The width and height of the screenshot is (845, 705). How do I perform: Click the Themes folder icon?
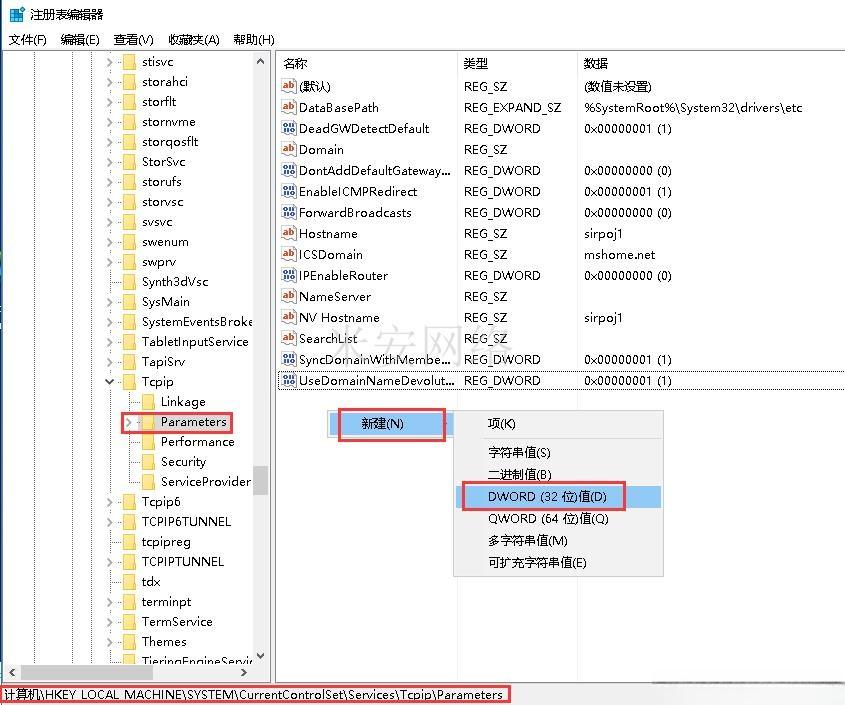click(x=129, y=641)
